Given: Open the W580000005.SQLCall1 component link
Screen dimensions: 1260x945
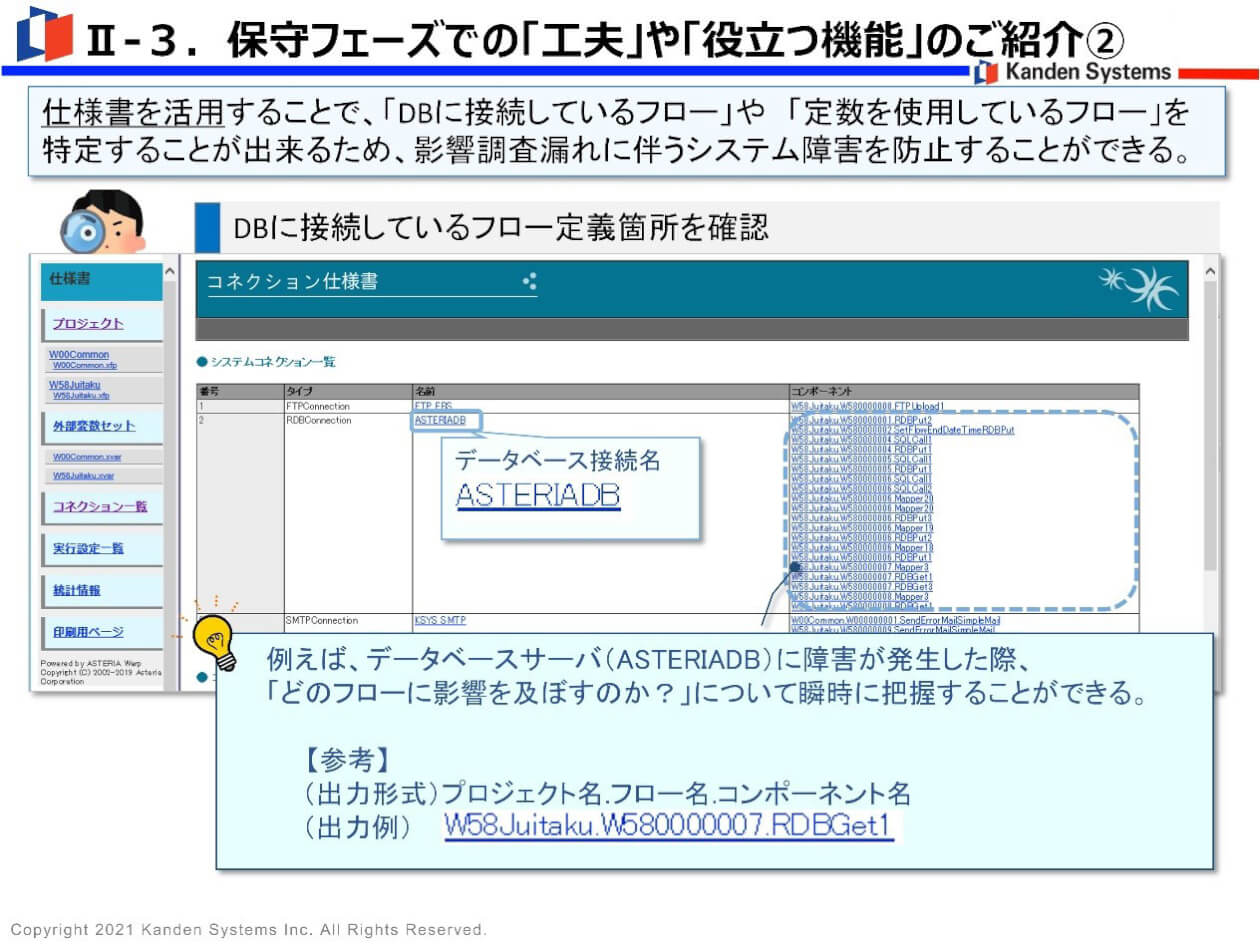Looking at the screenshot, I should pyautogui.click(x=862, y=459).
